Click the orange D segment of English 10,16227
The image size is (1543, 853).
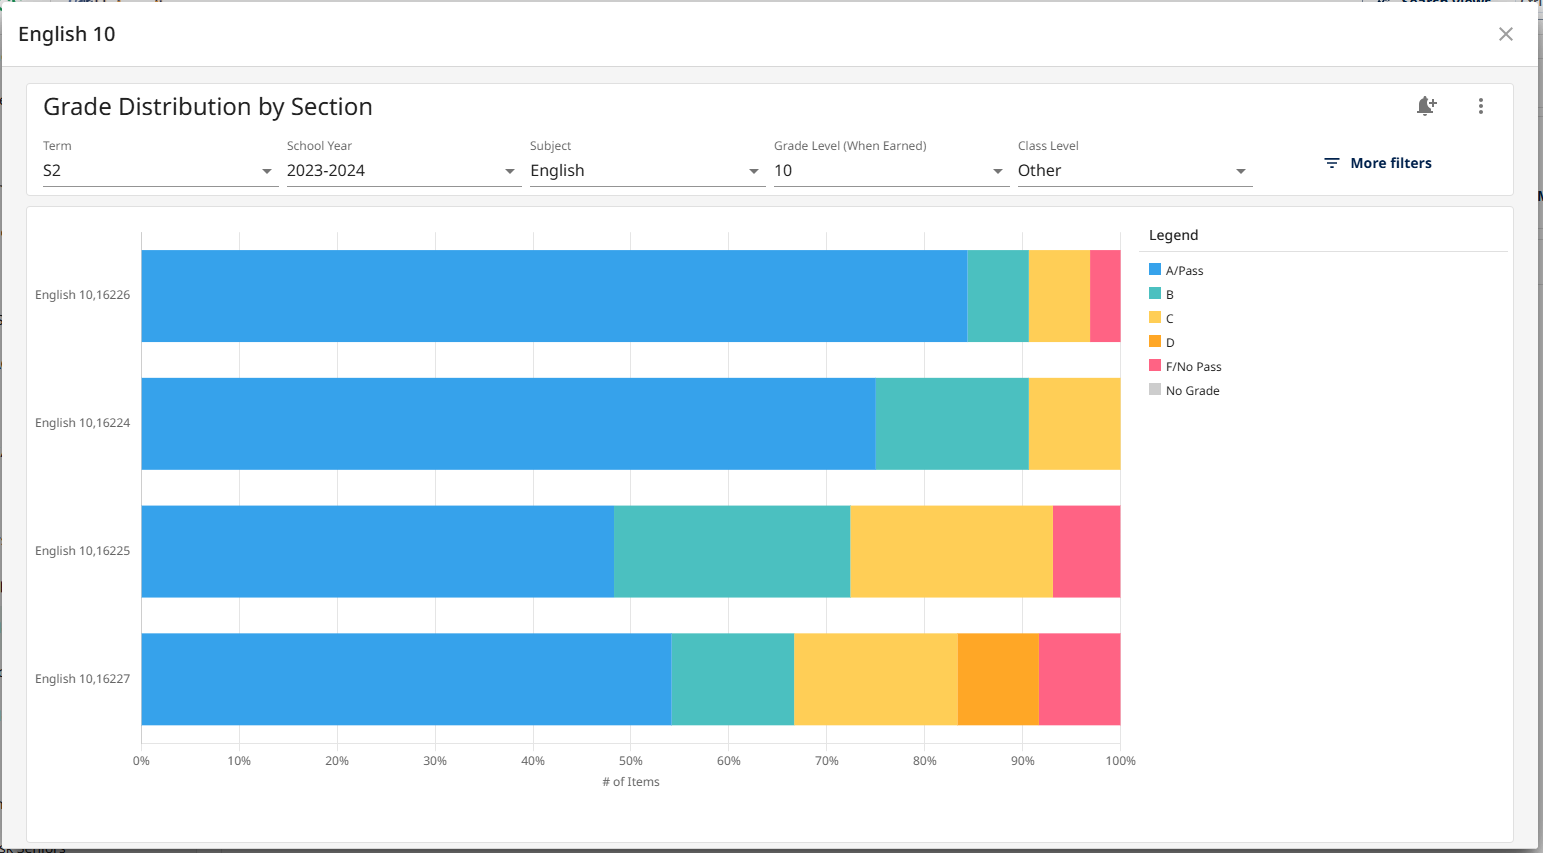coord(998,679)
